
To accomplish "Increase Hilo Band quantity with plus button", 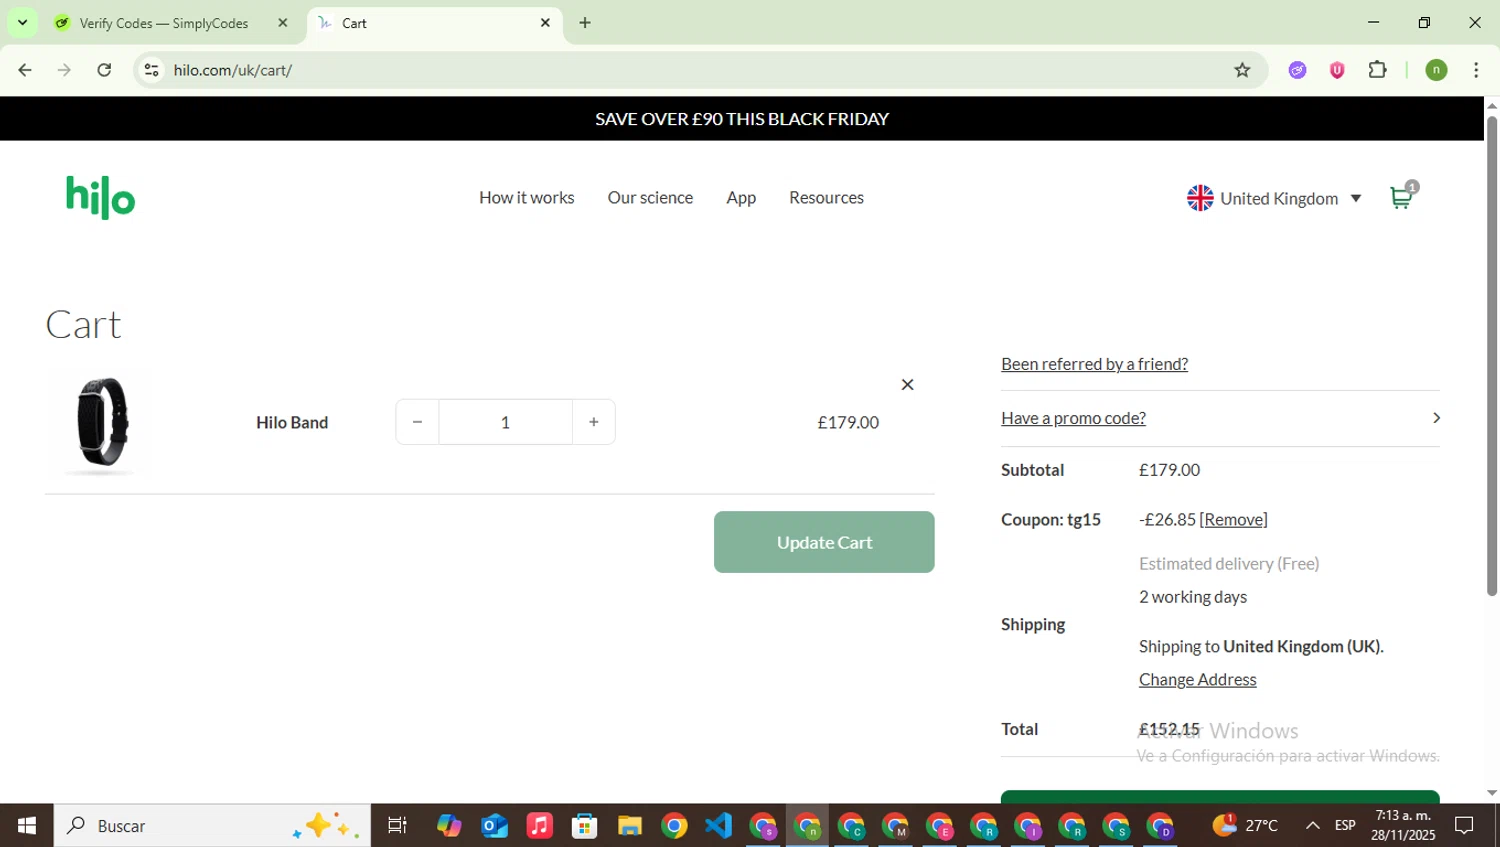I will pos(594,422).
